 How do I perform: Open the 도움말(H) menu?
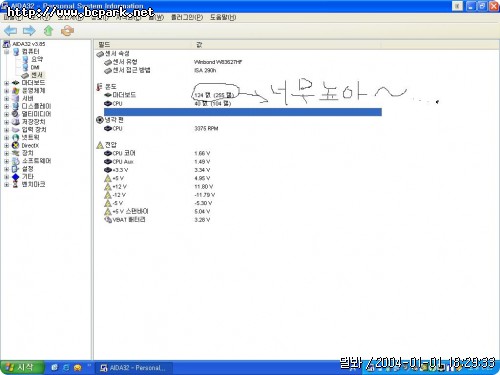point(223,17)
